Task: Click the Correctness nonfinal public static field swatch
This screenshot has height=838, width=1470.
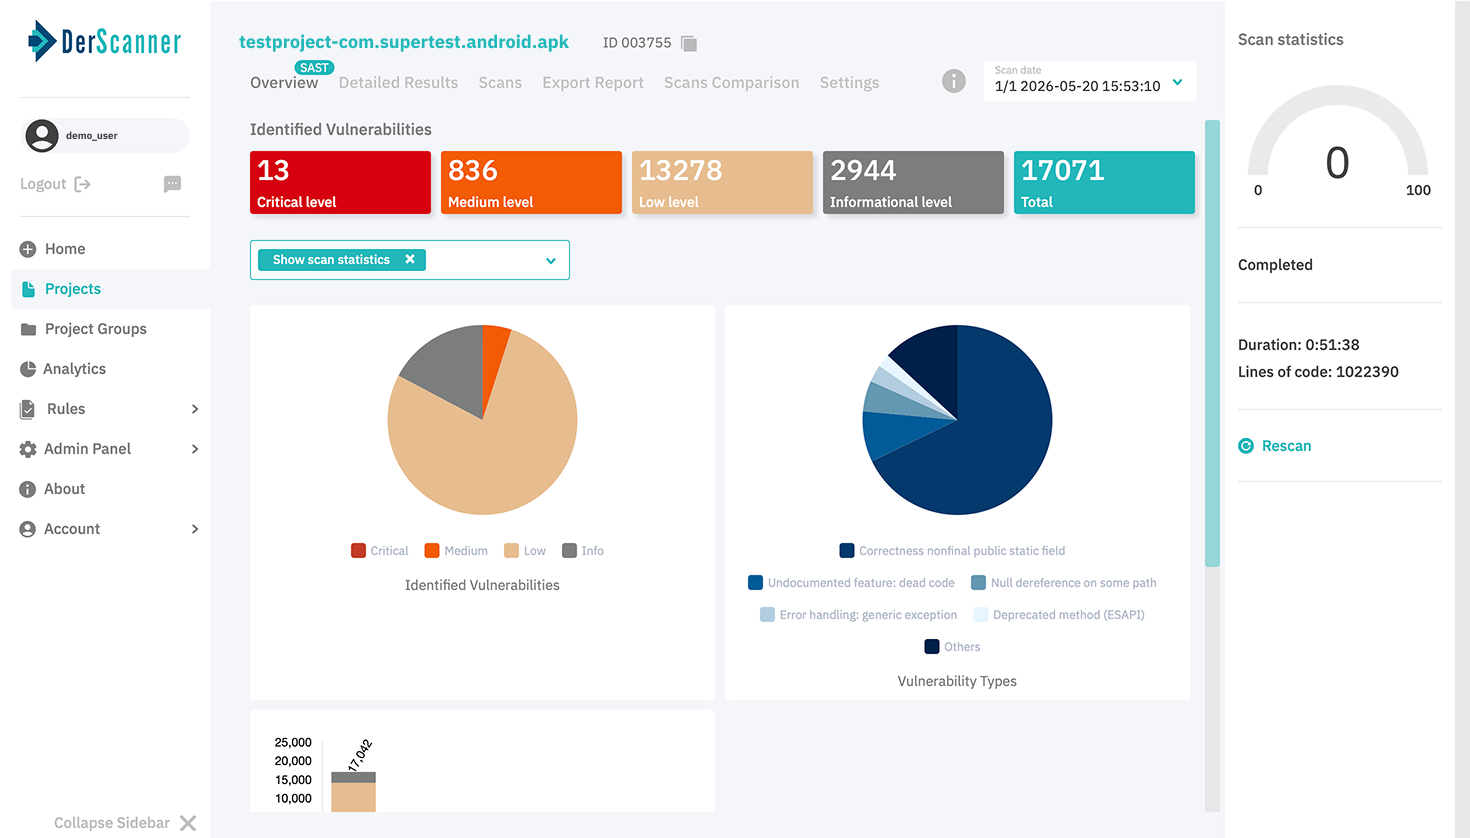Action: coord(847,551)
